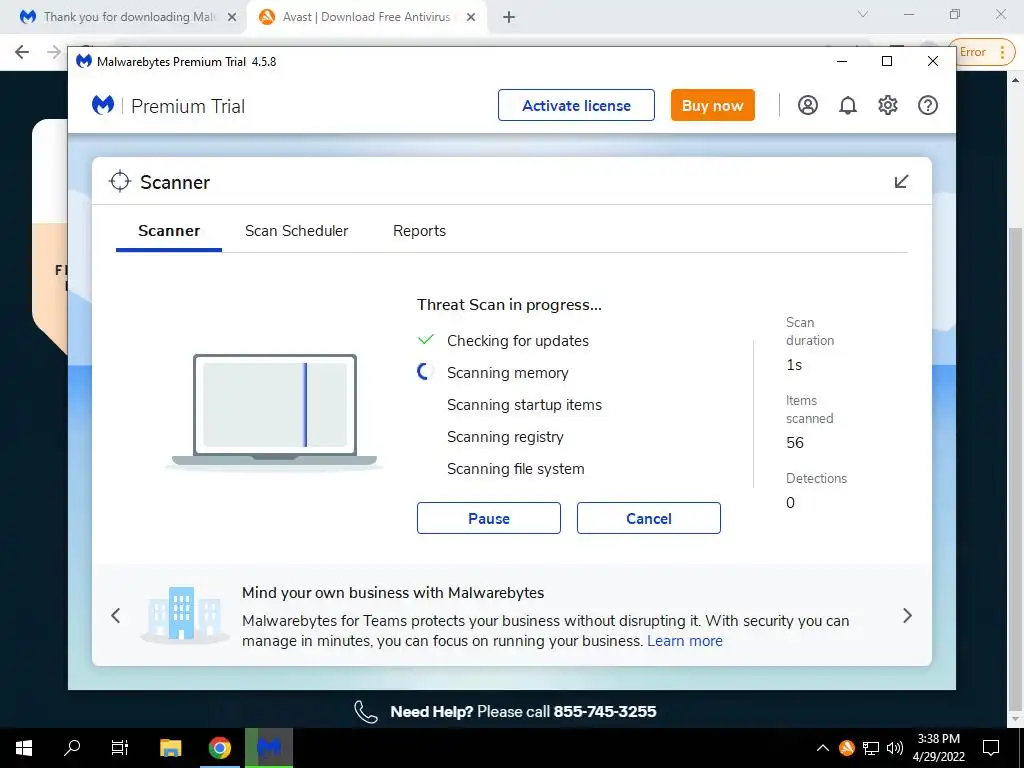The width and height of the screenshot is (1024, 768).
Task: Select the Avast Download Free Antivirus tab
Action: tap(366, 17)
